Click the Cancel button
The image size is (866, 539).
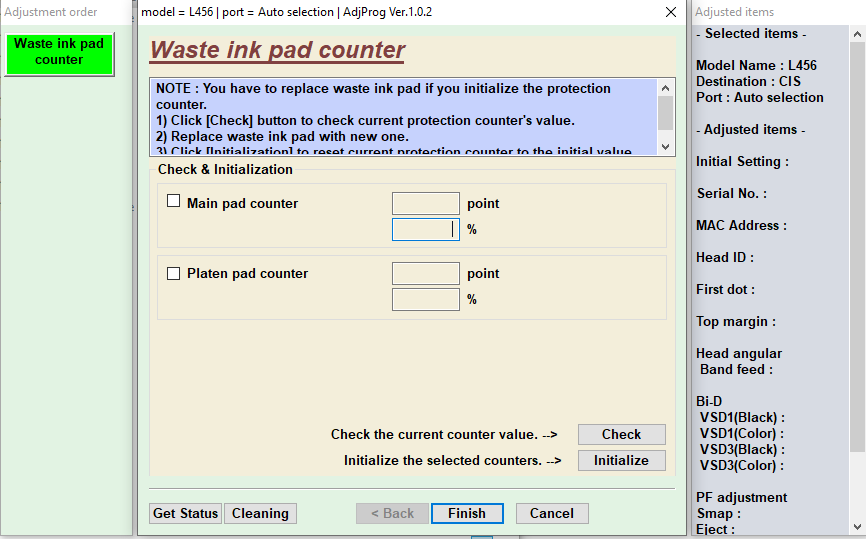(552, 513)
